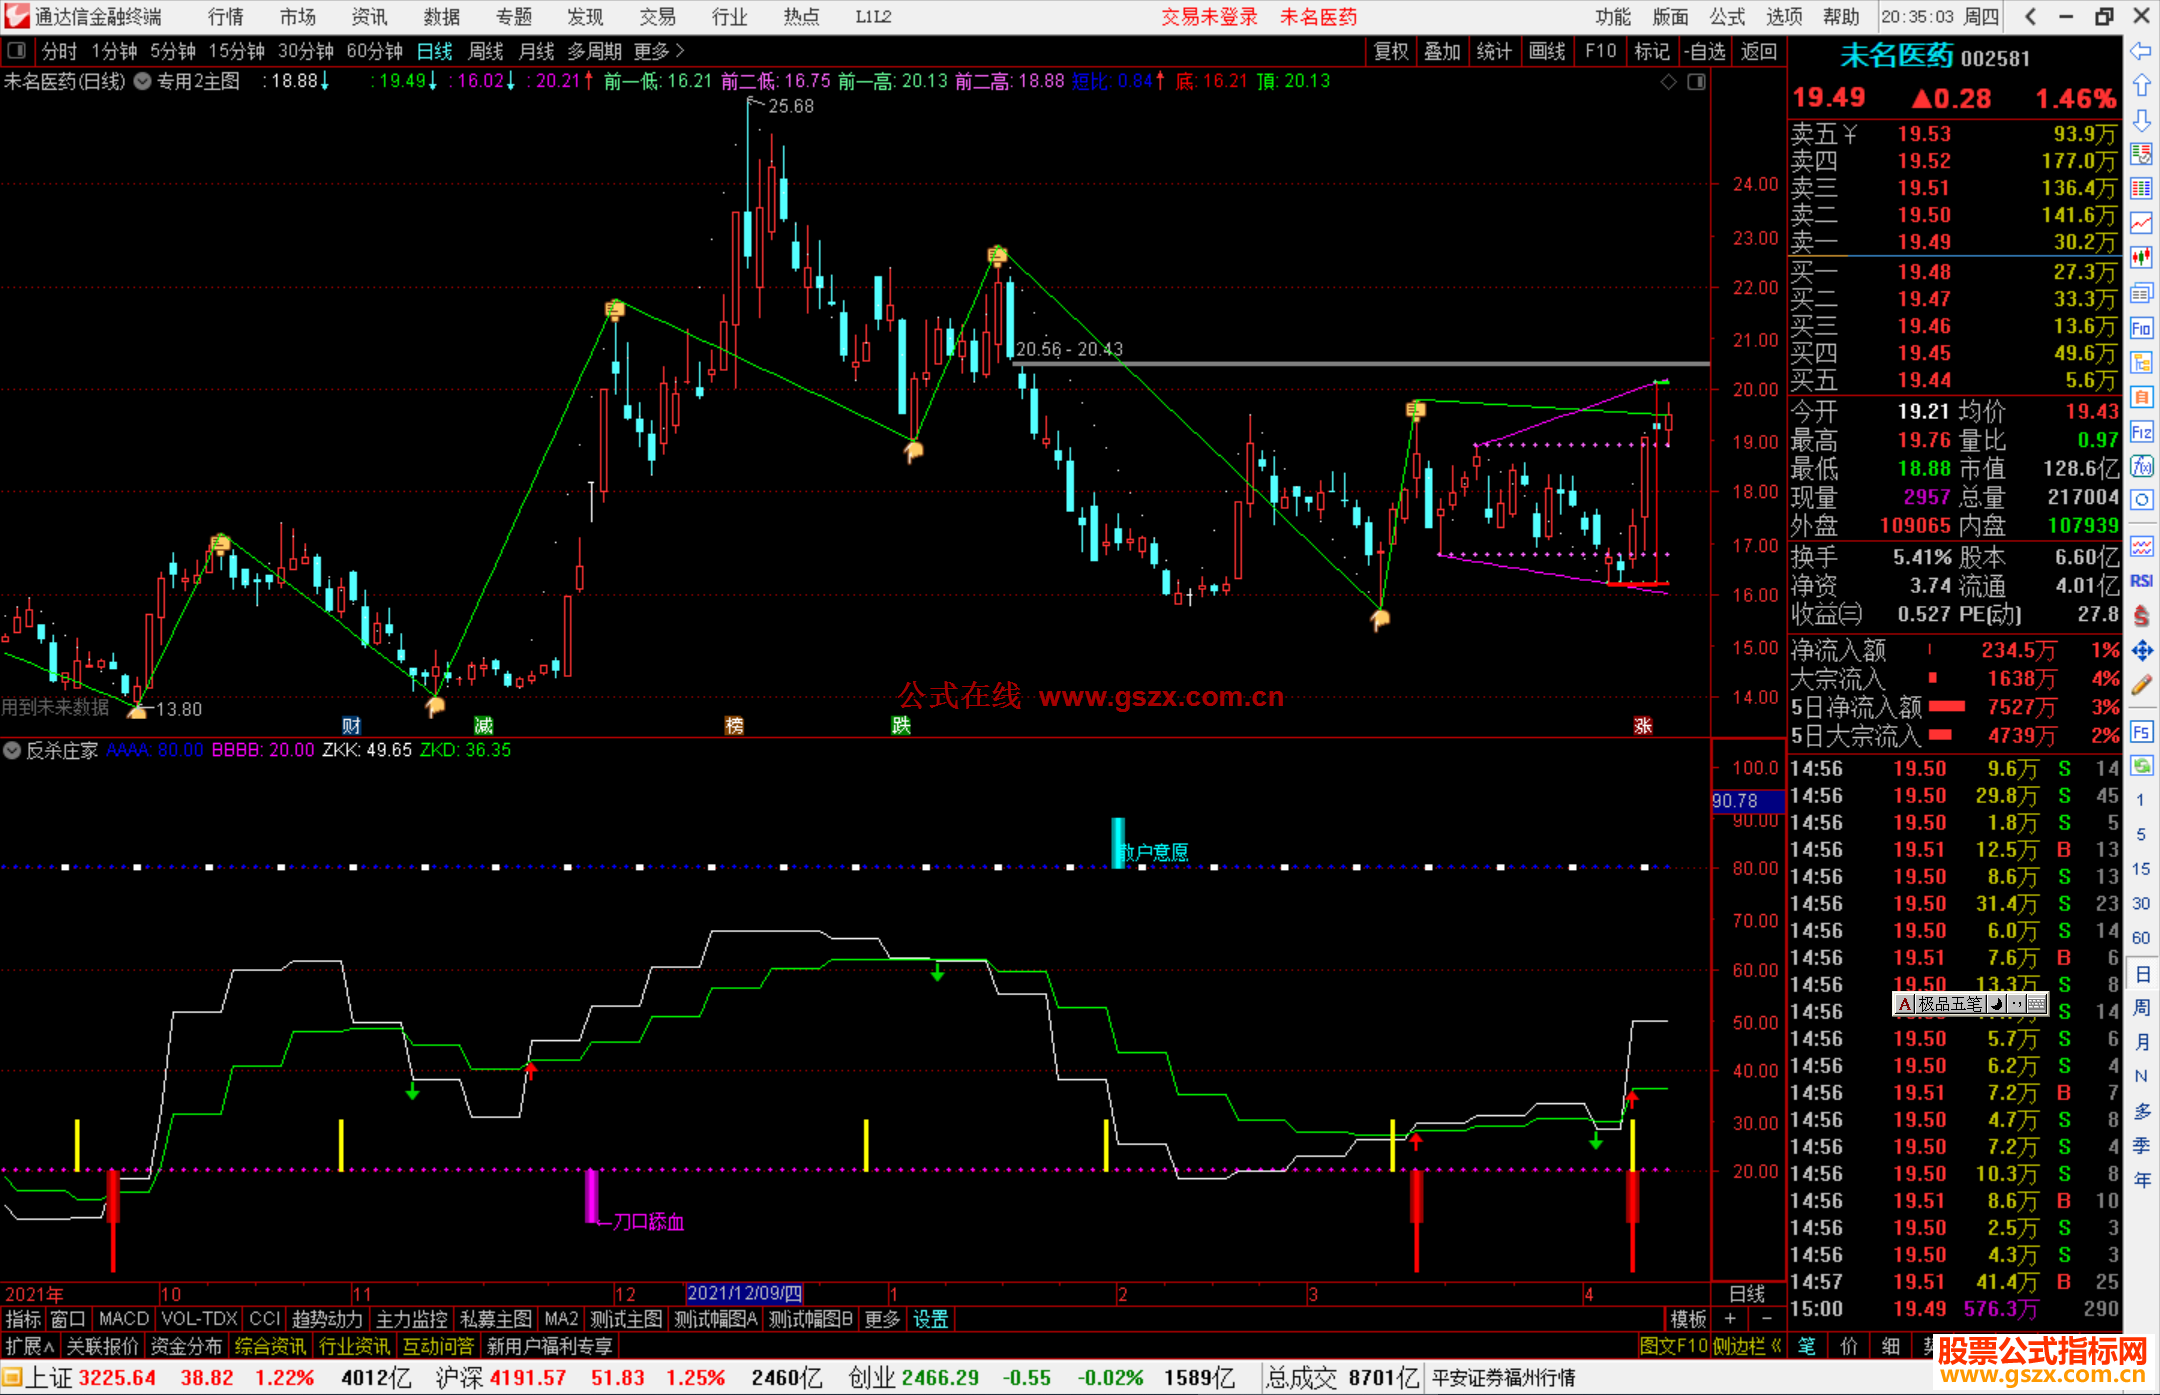Viewport: 2160px width, 1395px height.
Task: Click the RSI indicator icon in right sidebar
Action: [x=2141, y=581]
